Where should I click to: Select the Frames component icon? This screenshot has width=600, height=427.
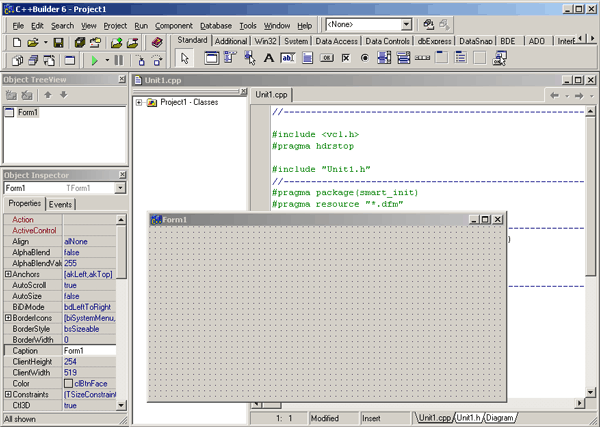pos(211,58)
